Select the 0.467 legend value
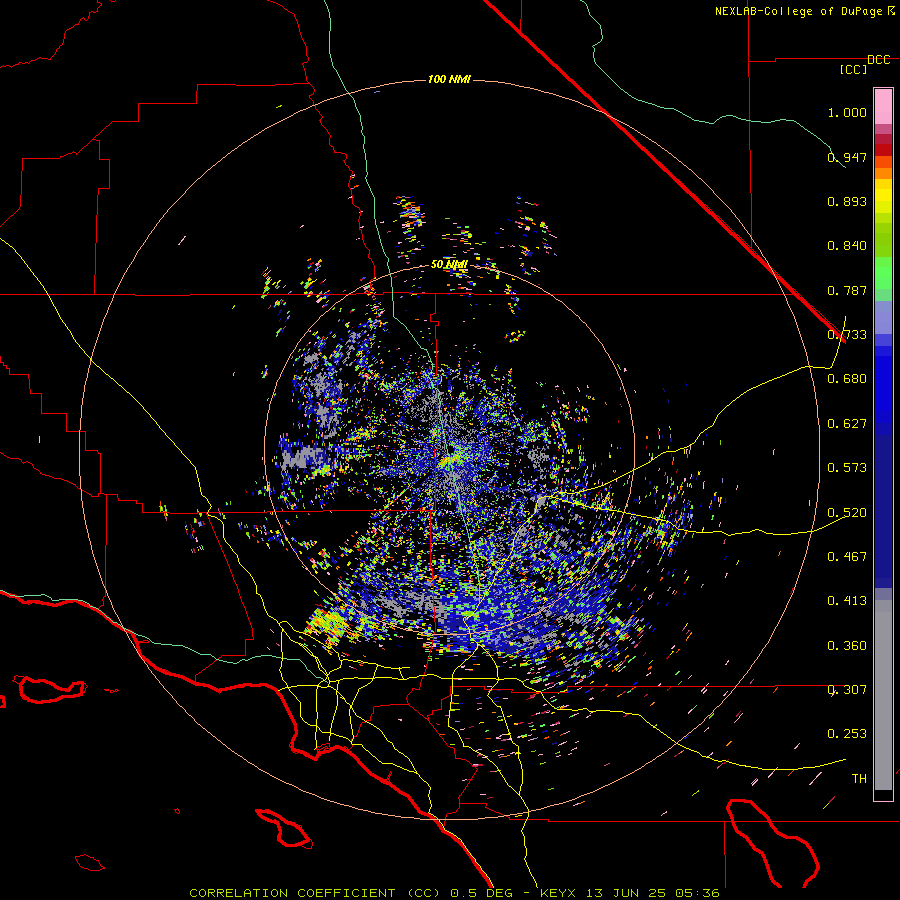The image size is (900, 900). coord(847,556)
